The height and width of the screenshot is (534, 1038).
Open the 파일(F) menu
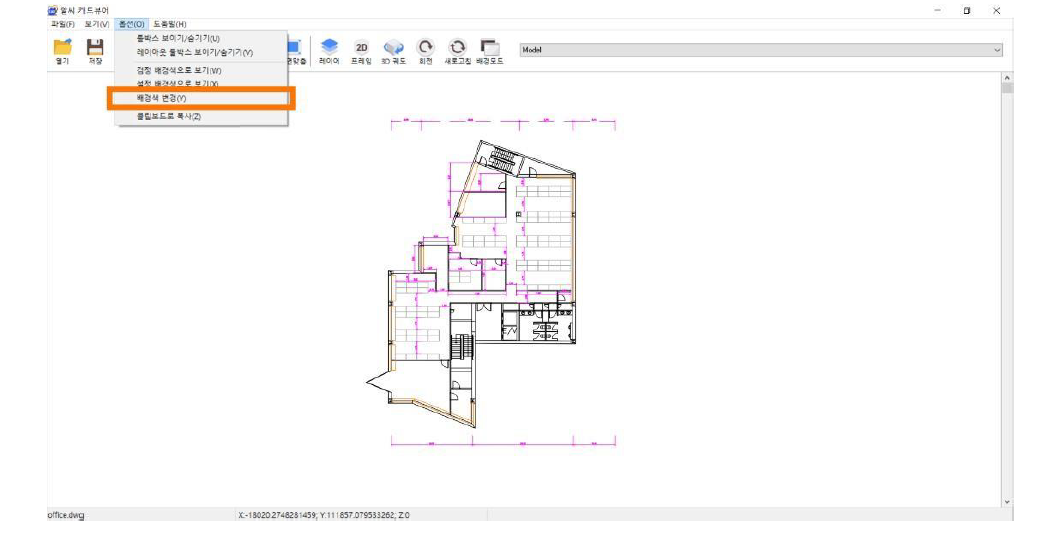(63, 24)
